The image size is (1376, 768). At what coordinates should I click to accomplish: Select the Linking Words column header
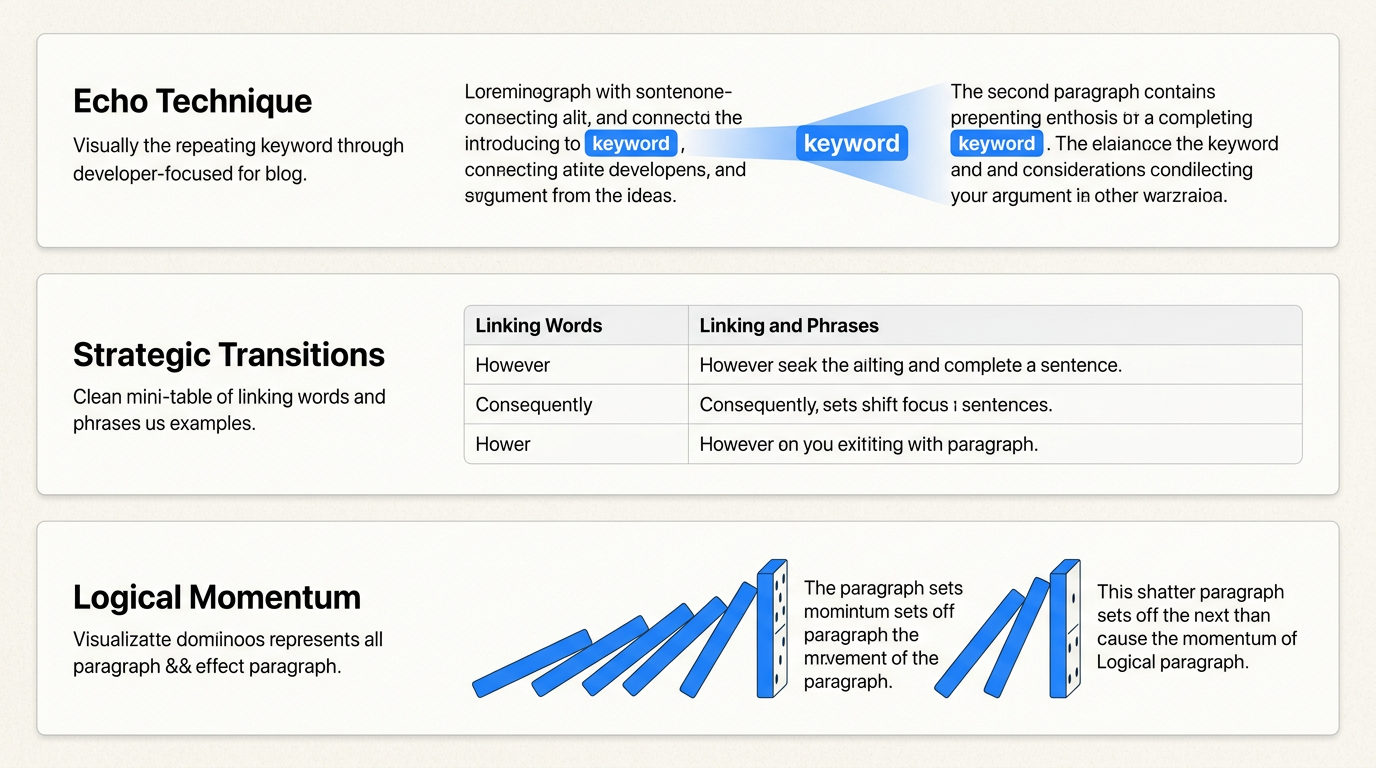pyautogui.click(x=539, y=326)
